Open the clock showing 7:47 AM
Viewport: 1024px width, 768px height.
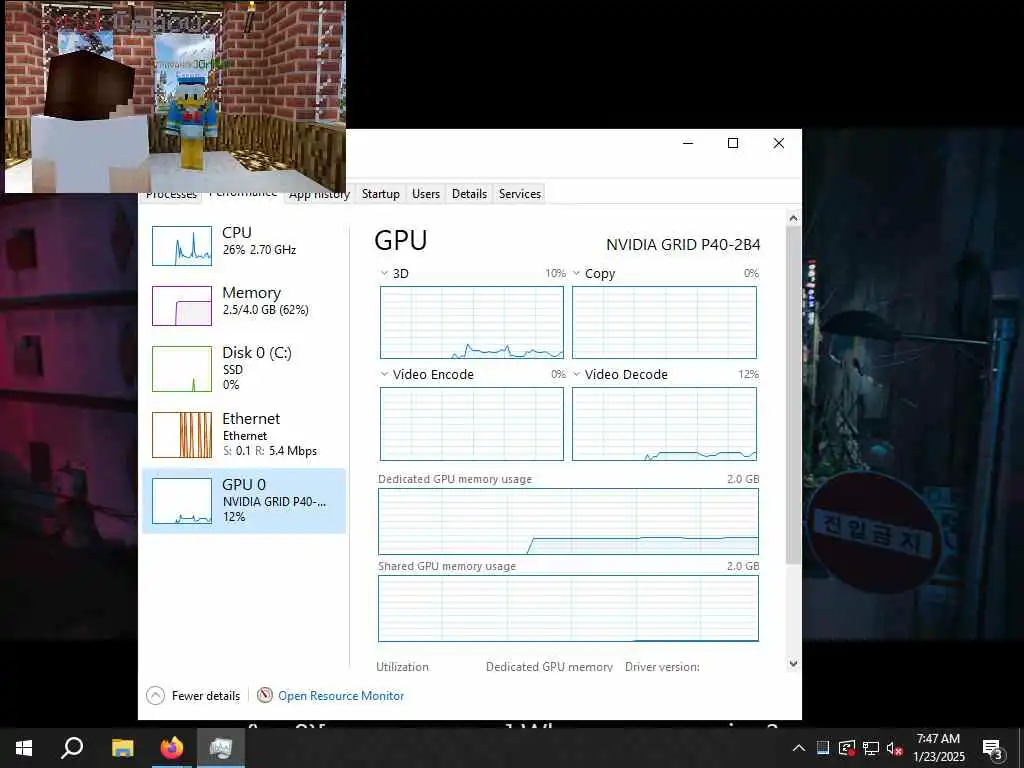click(x=938, y=748)
